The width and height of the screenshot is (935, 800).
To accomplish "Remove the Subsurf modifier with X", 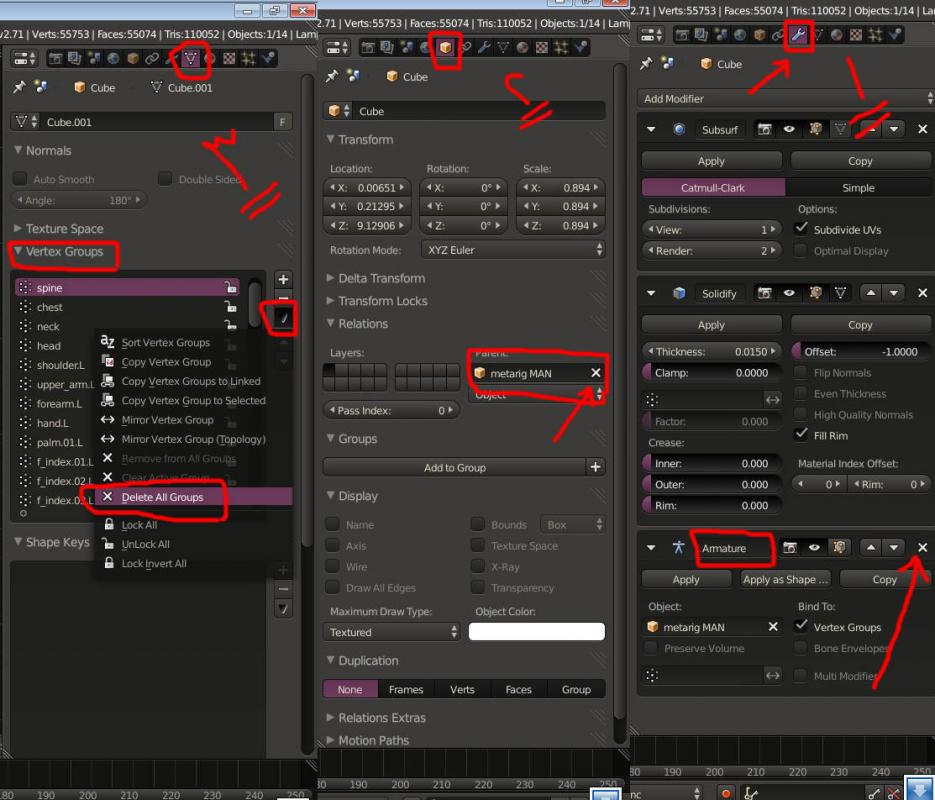I will pos(922,129).
